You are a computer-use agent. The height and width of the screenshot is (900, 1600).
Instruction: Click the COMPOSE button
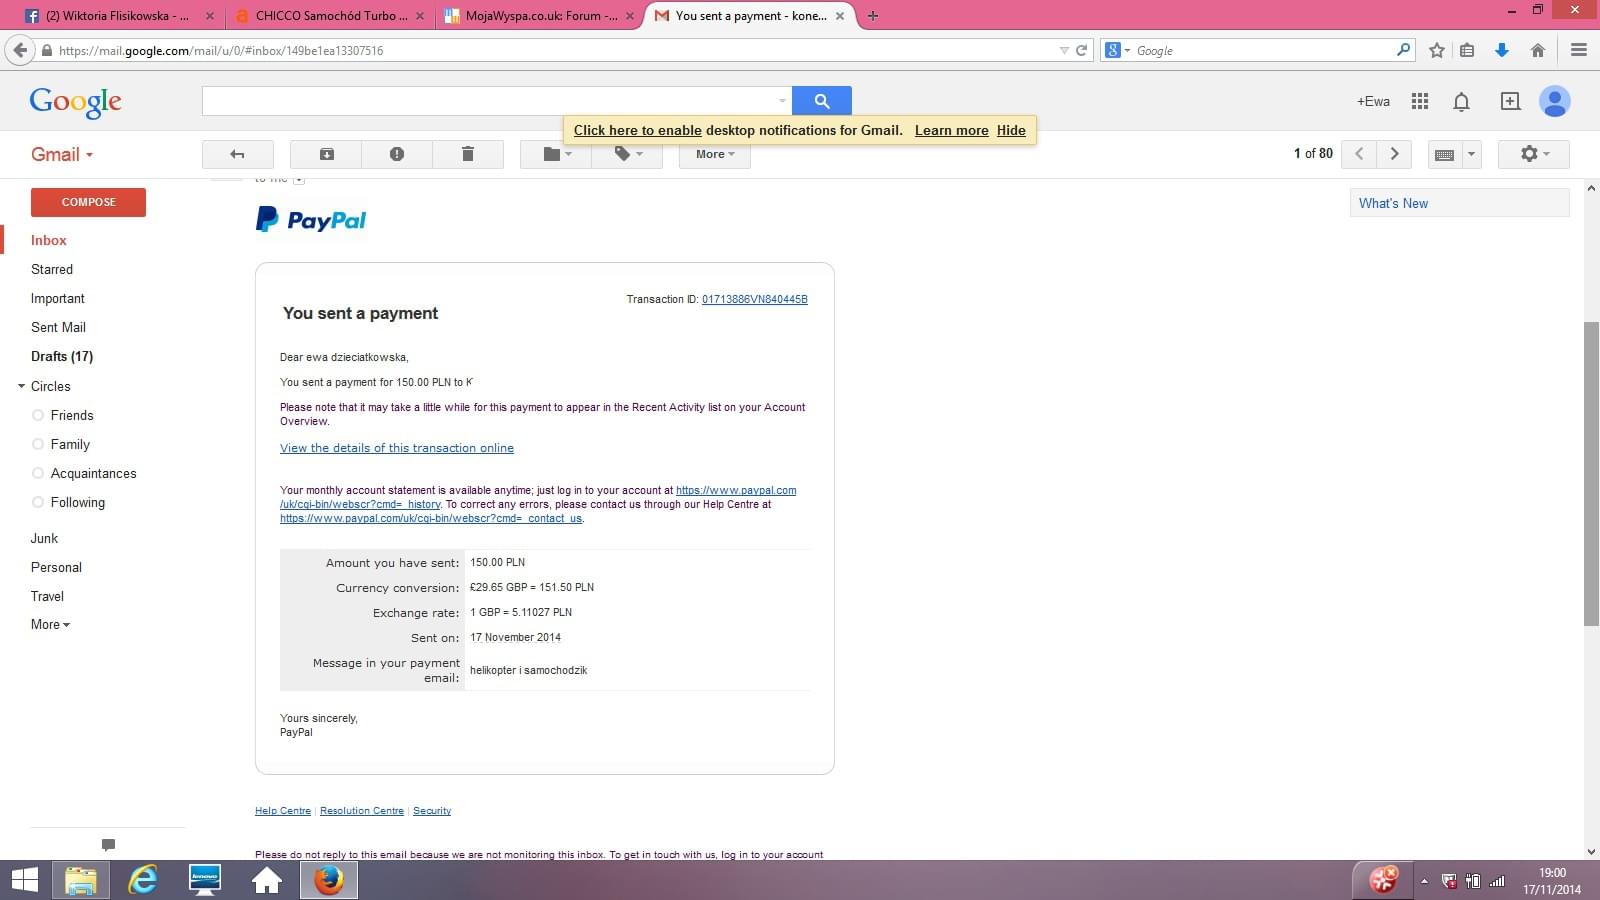click(88, 202)
